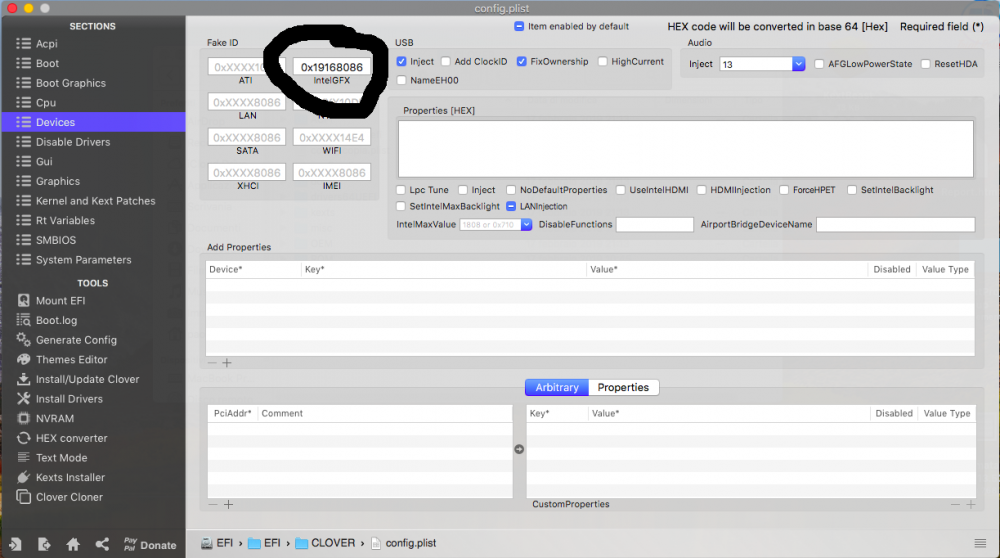Enable Lpc Tune checkbox
Viewport: 1000px width, 558px height.
point(401,190)
